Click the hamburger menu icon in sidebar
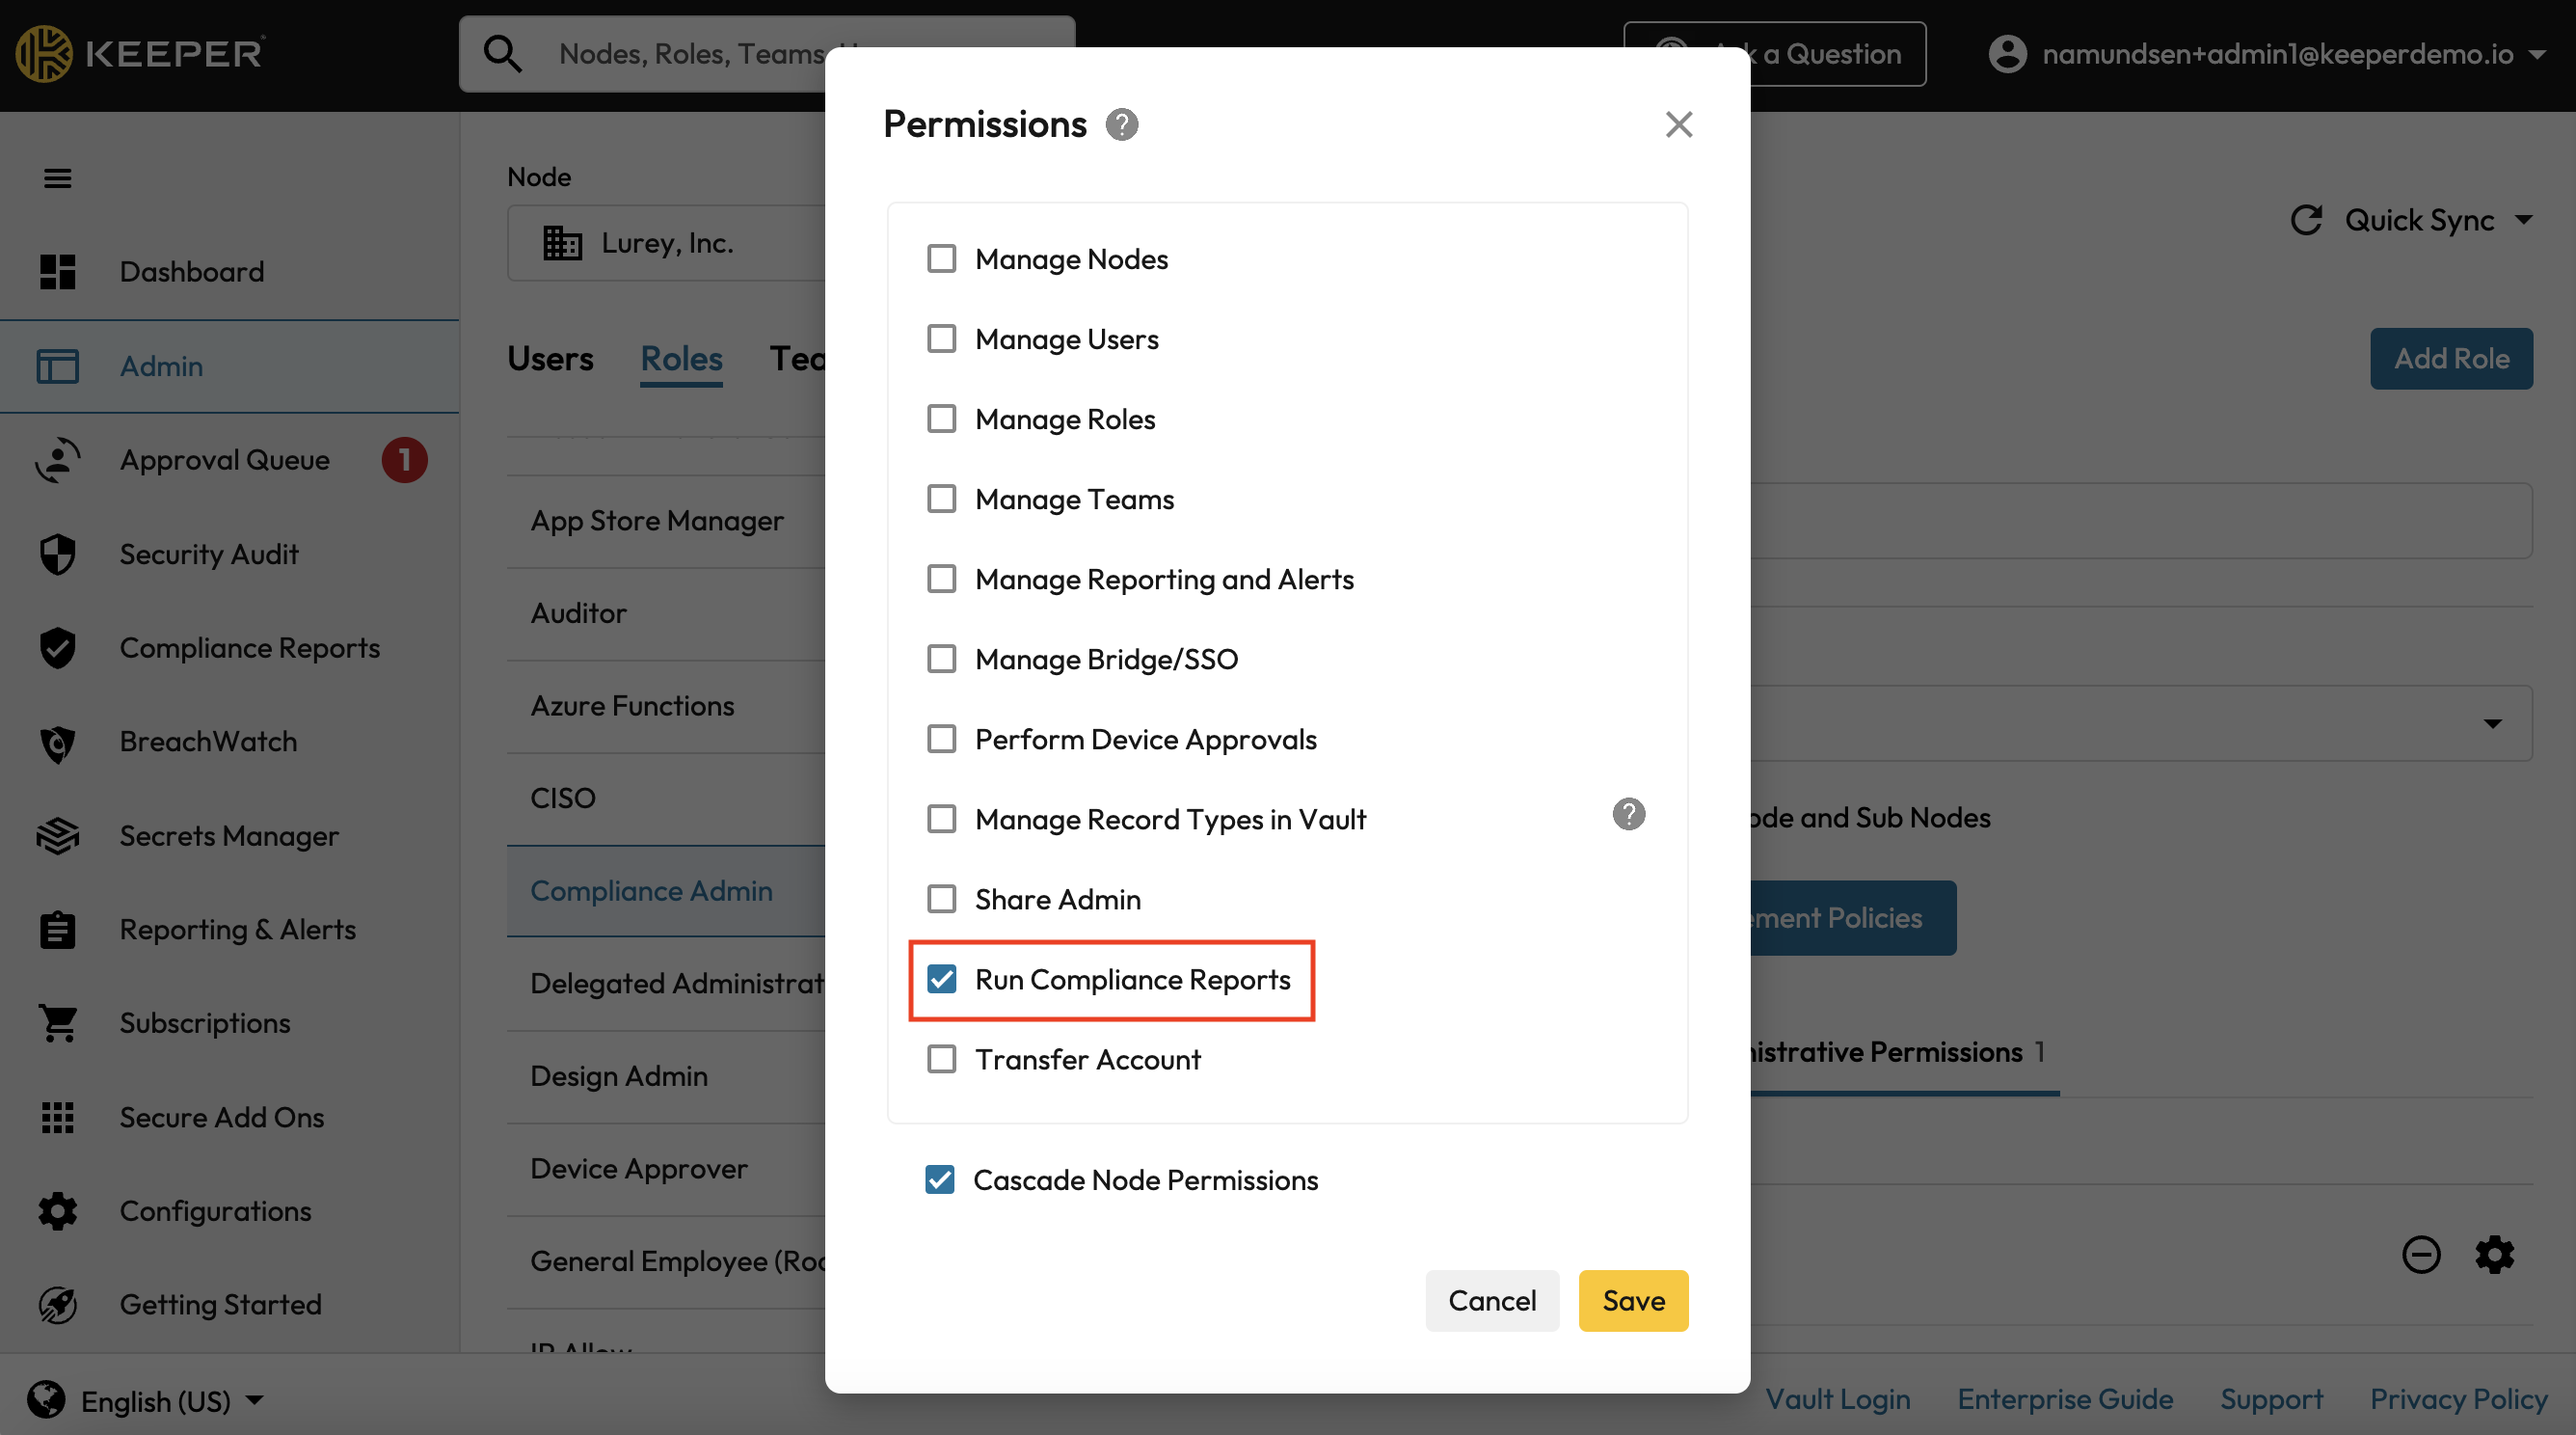Screen dimensions: 2576x1435 58,178
